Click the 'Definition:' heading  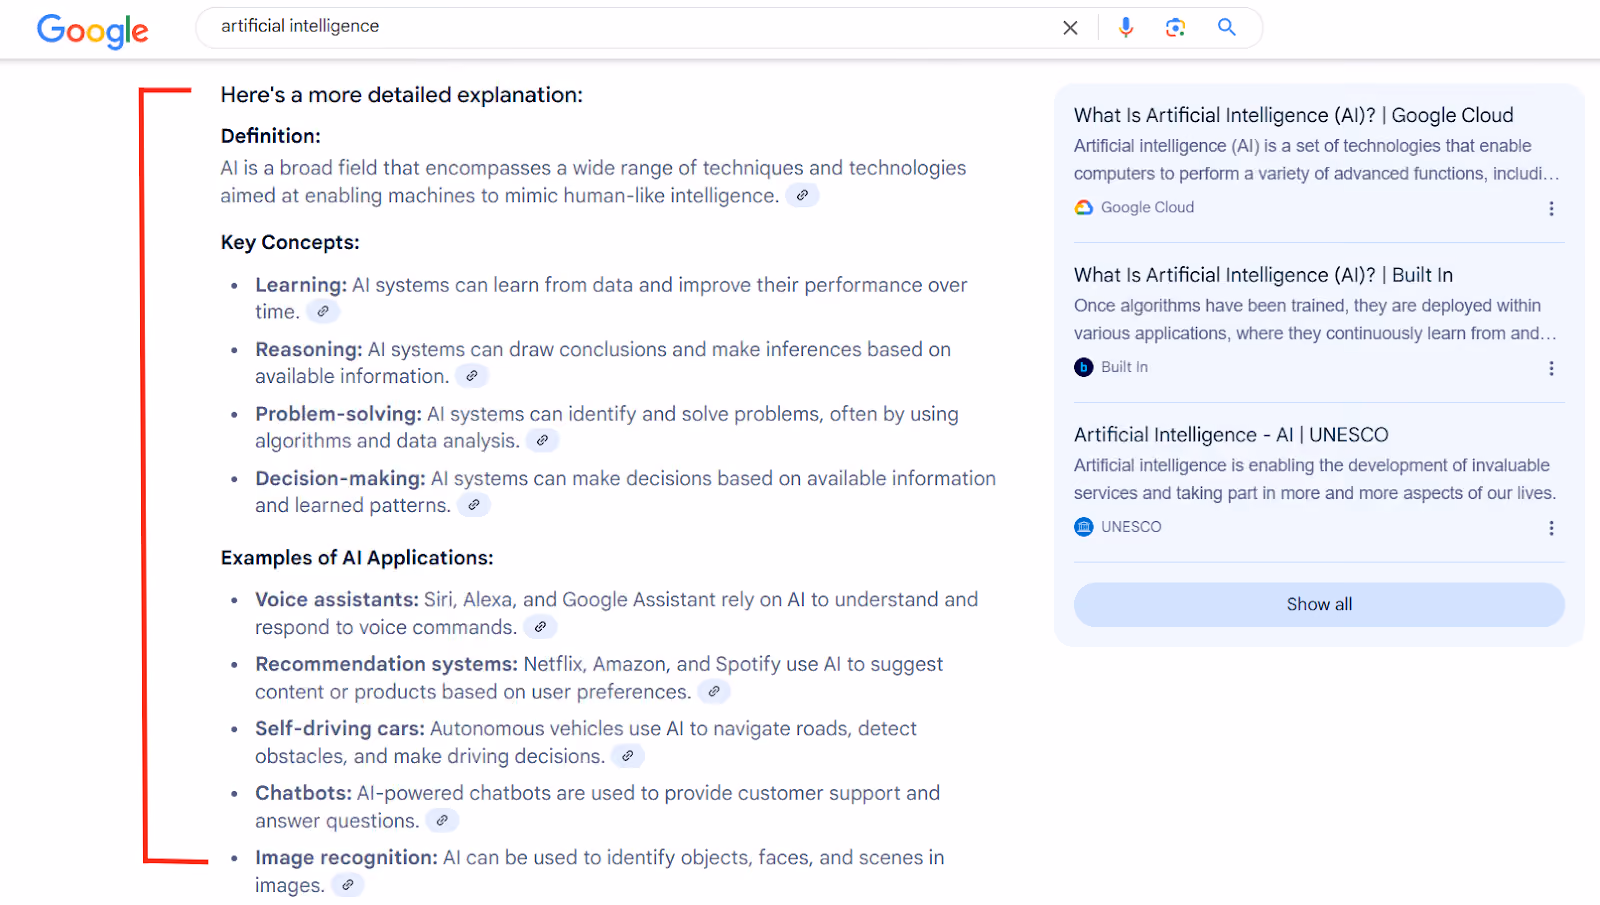click(x=271, y=136)
